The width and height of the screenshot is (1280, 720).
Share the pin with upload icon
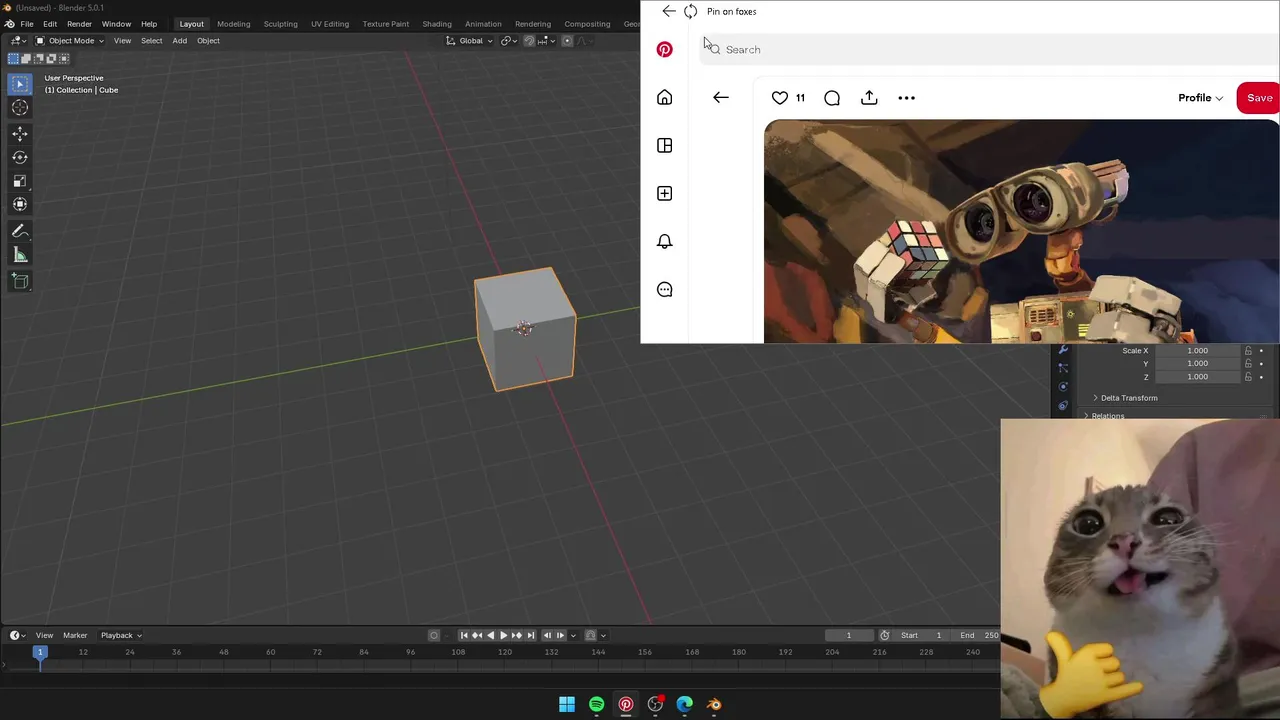coord(869,97)
